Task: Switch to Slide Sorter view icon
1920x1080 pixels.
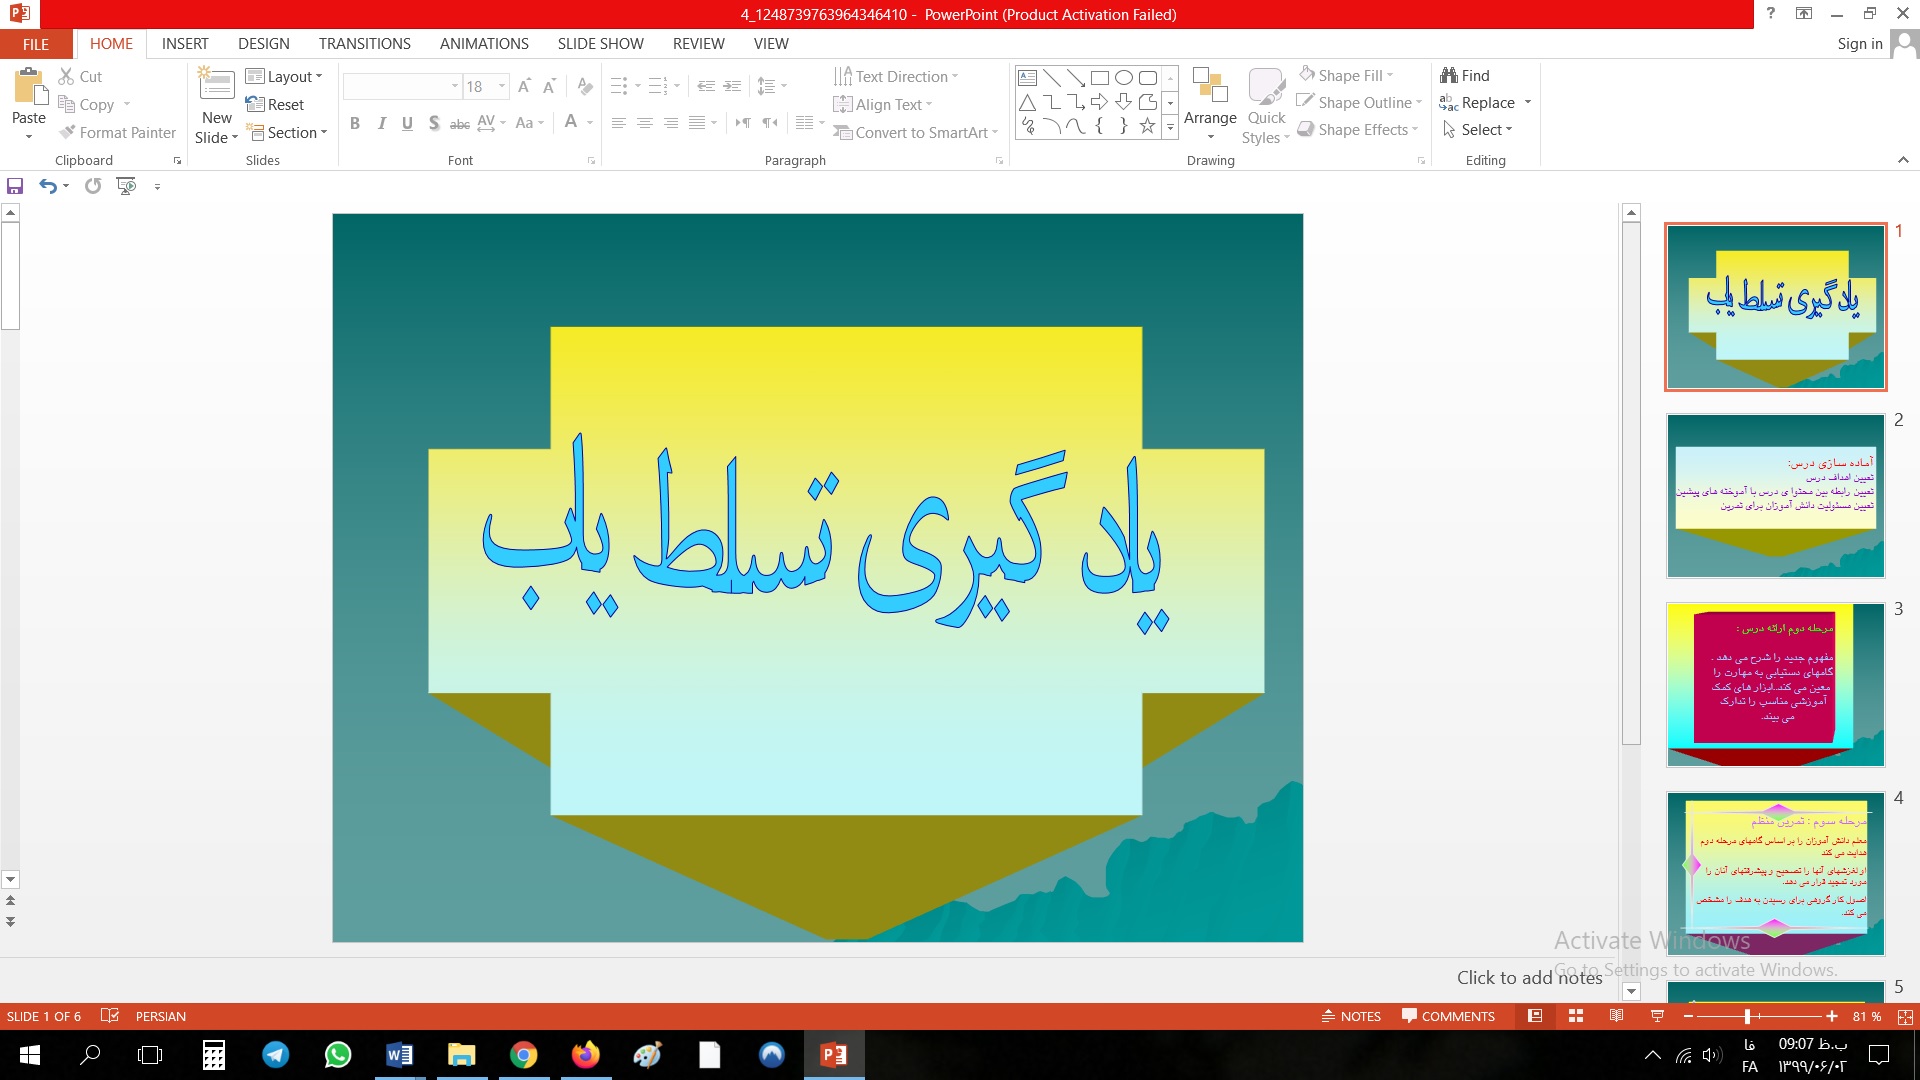Action: pos(1576,1016)
